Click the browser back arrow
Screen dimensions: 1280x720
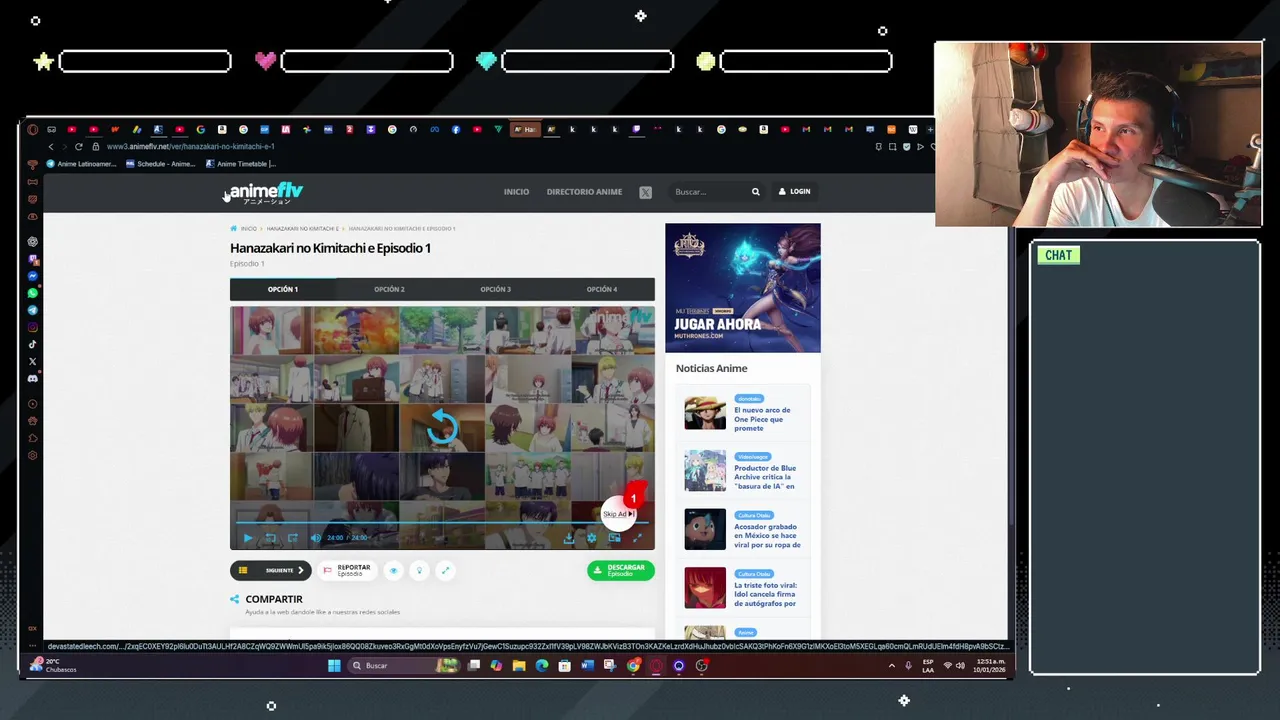point(51,147)
